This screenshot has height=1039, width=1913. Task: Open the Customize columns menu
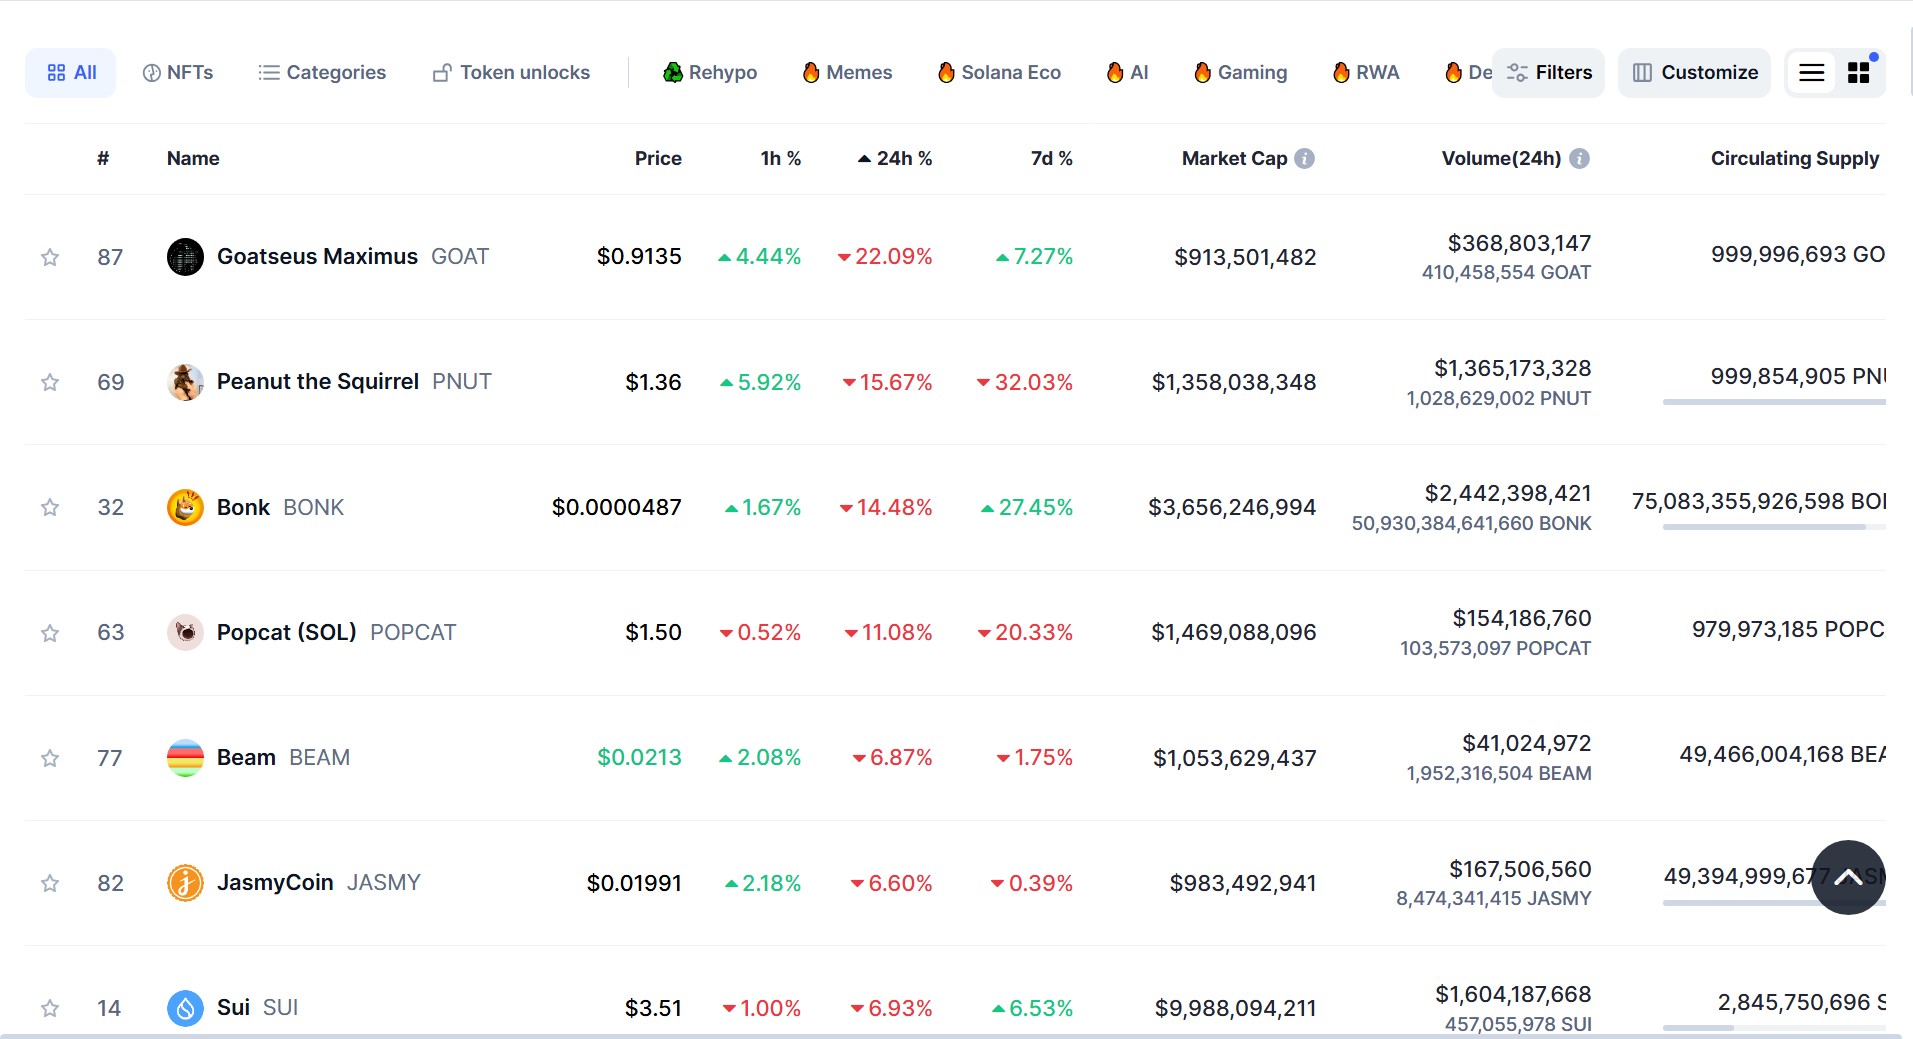point(1695,73)
